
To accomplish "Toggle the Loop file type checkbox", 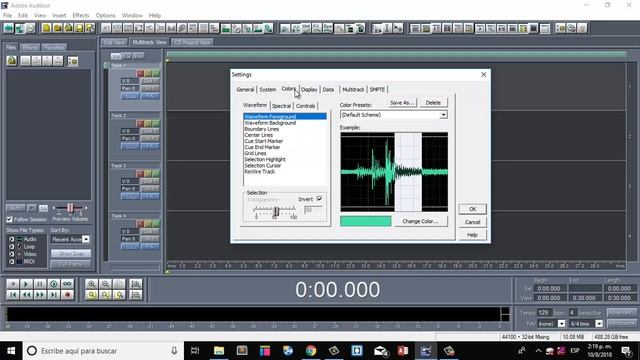I will 11,247.
